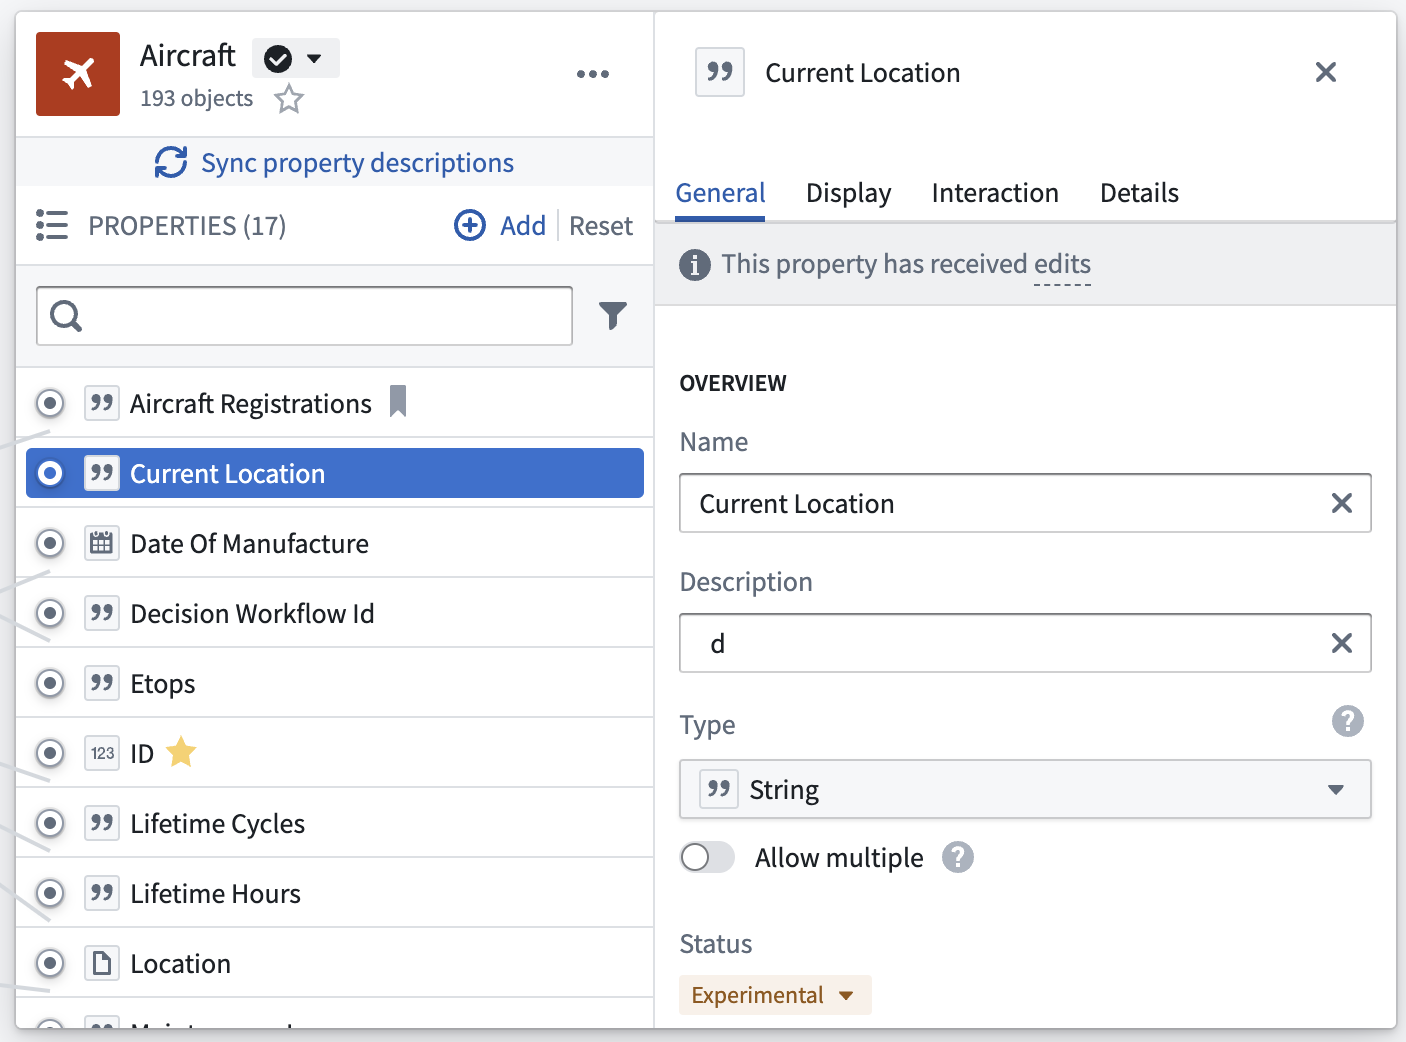Click Sync property descriptions link

pos(357,163)
